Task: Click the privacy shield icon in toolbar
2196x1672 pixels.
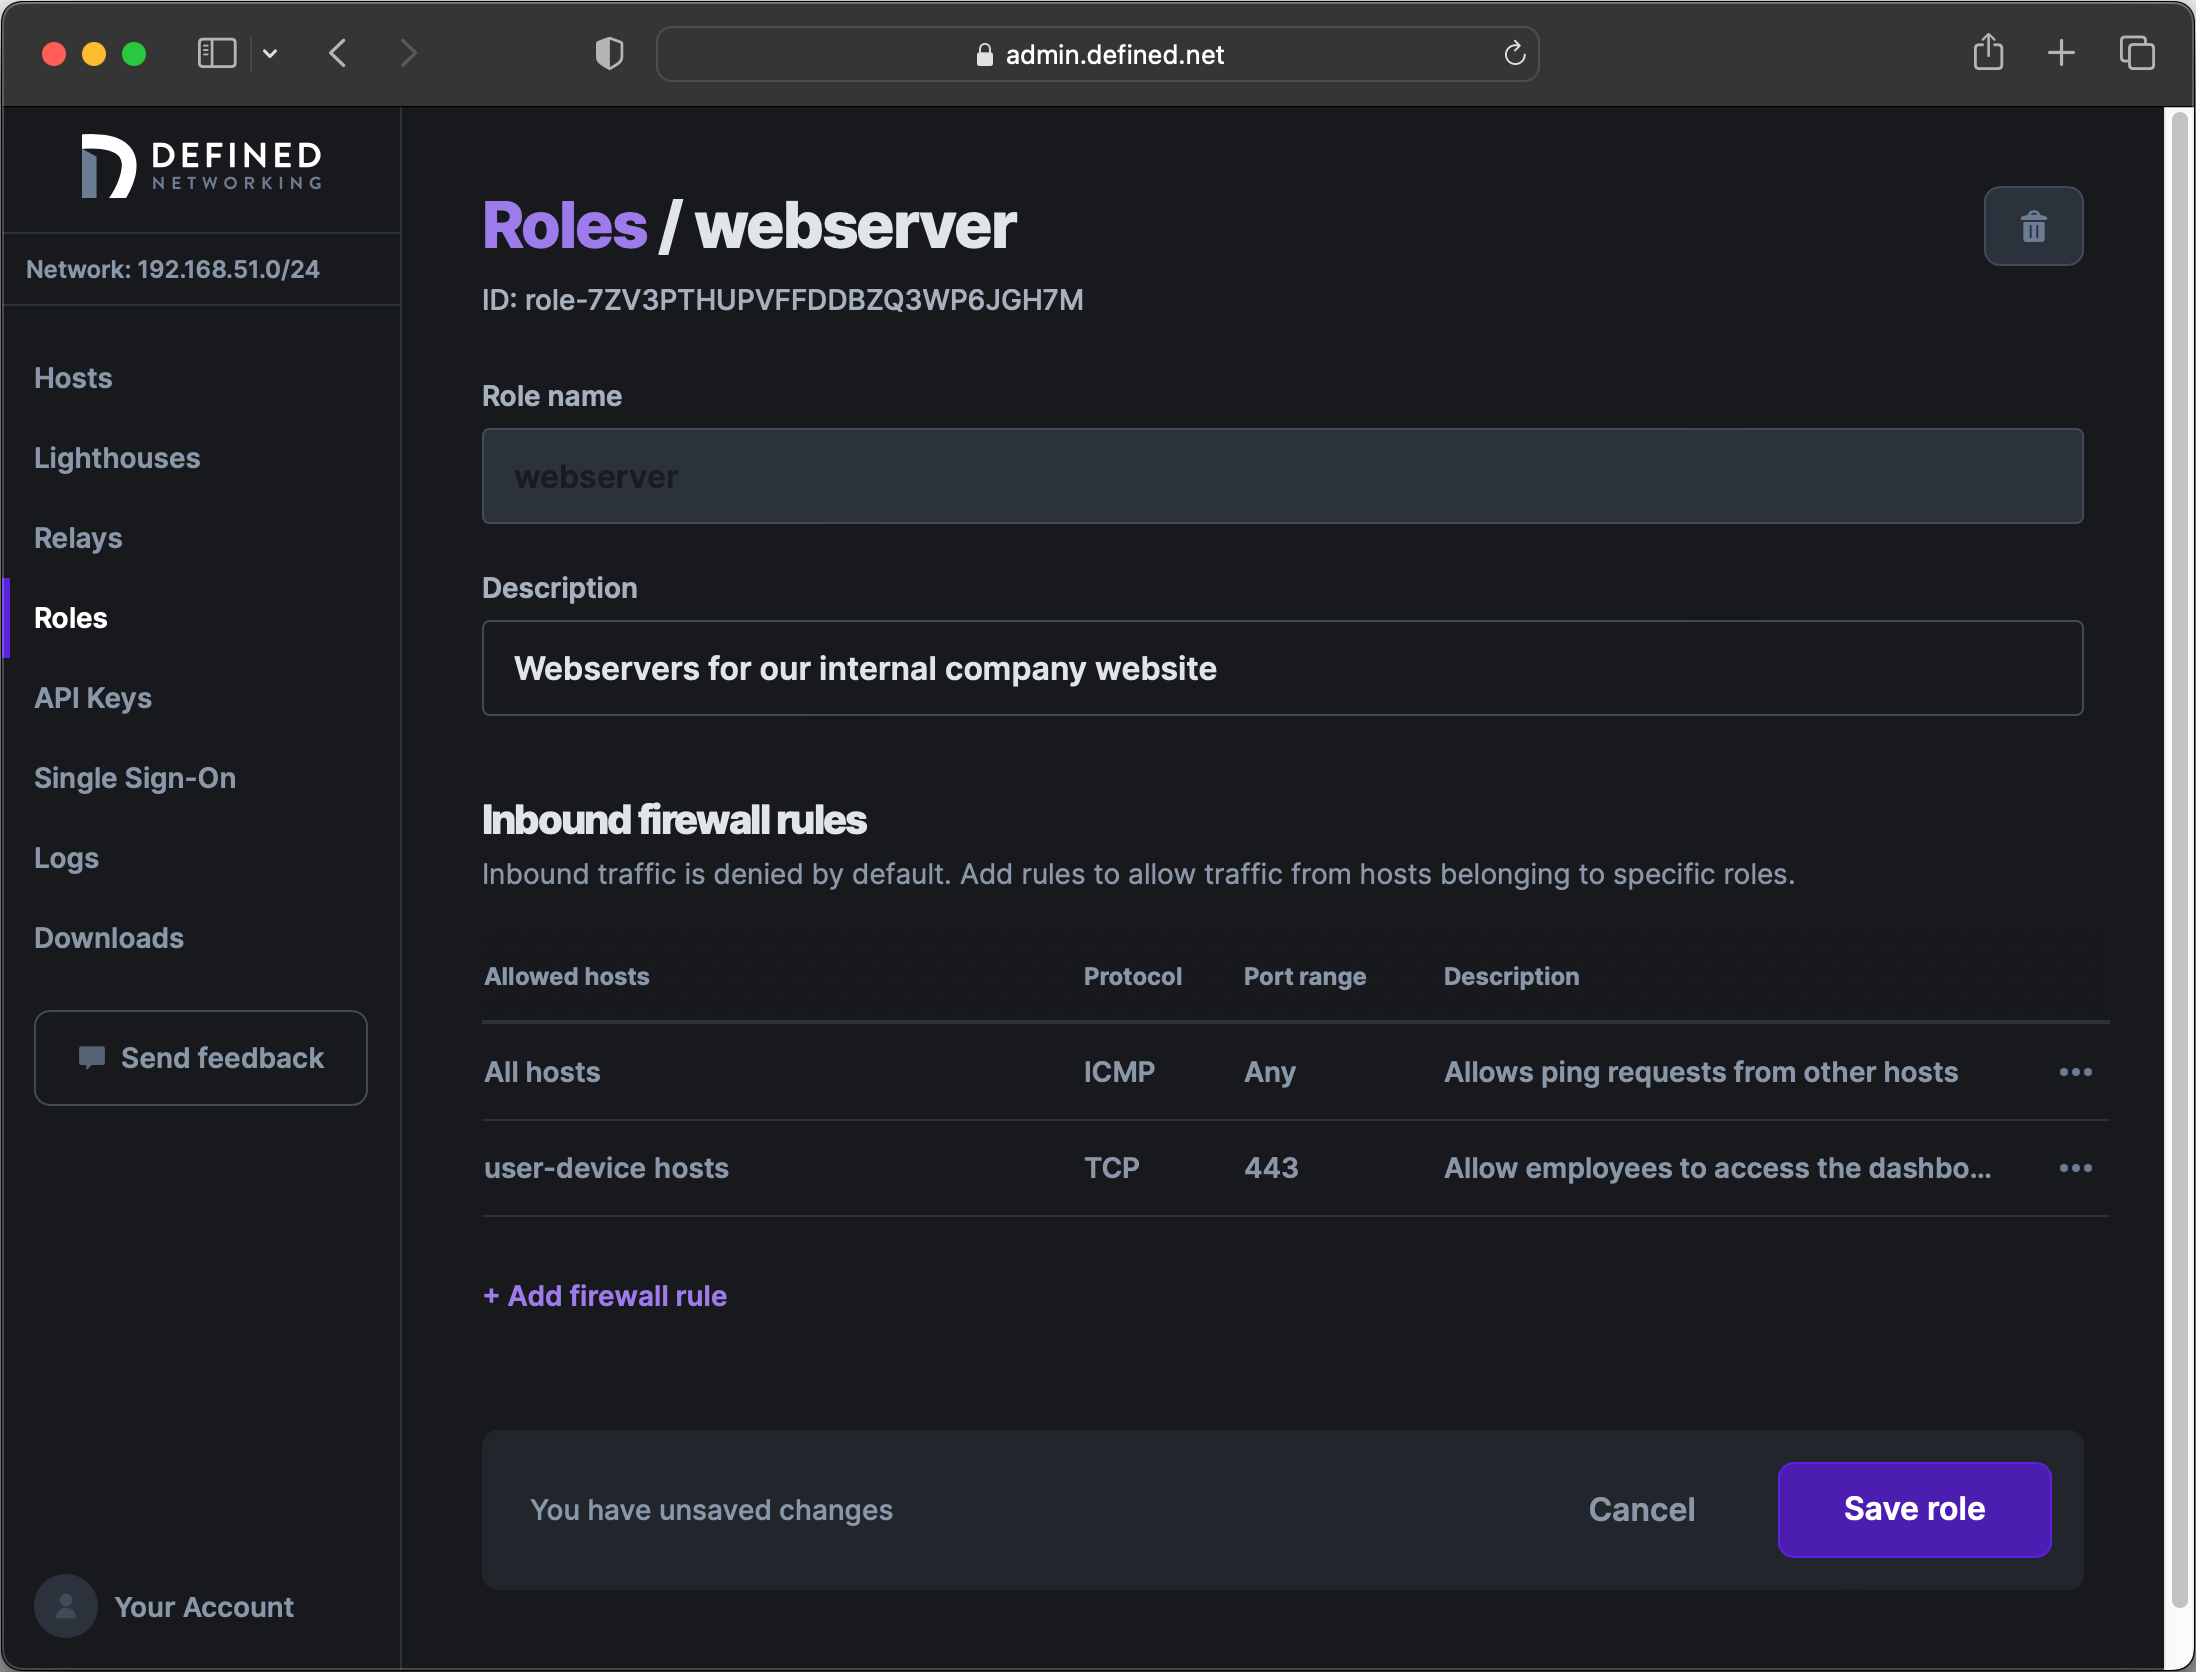Action: (607, 54)
